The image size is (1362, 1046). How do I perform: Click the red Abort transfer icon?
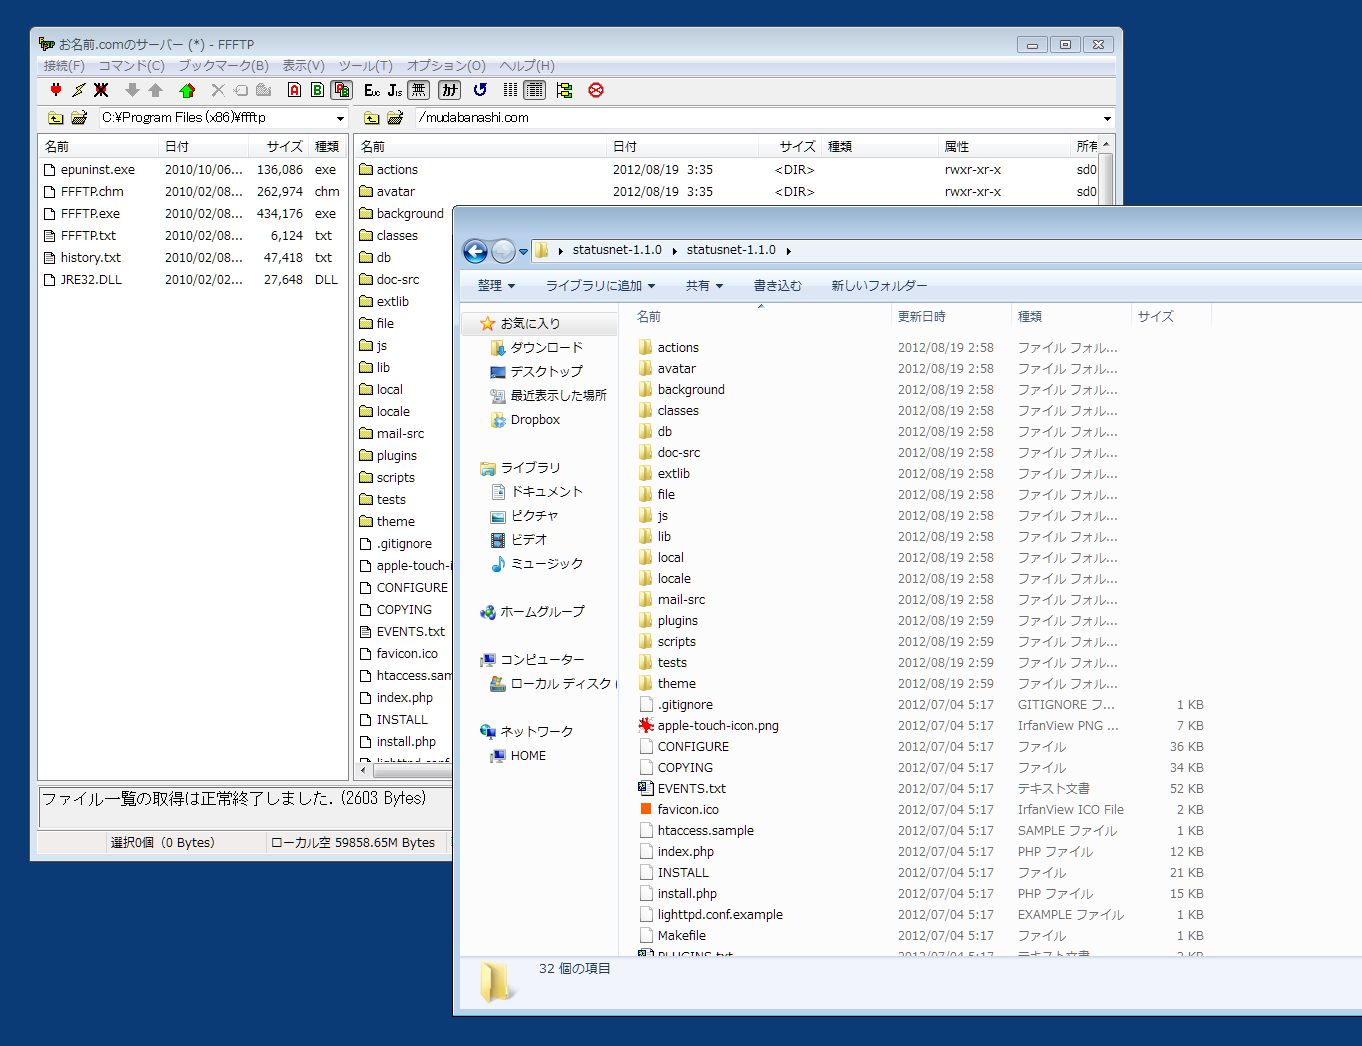point(596,90)
